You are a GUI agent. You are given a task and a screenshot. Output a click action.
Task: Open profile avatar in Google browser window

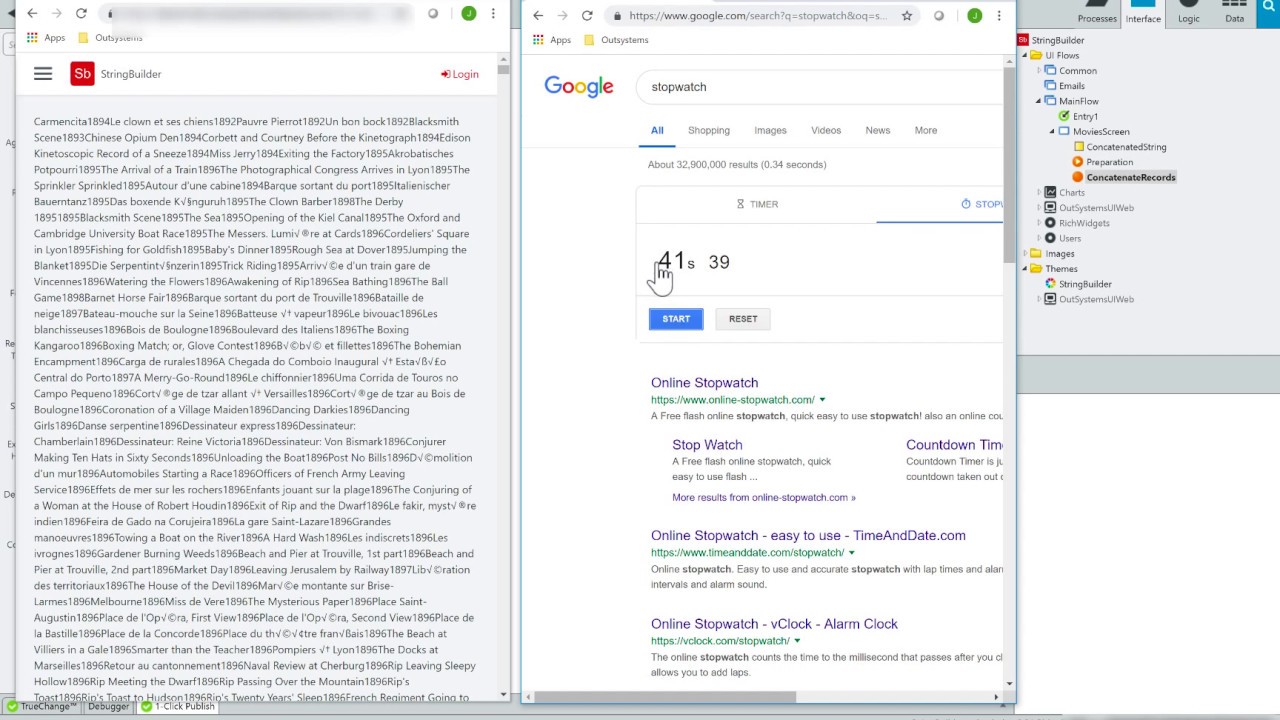coord(974,16)
